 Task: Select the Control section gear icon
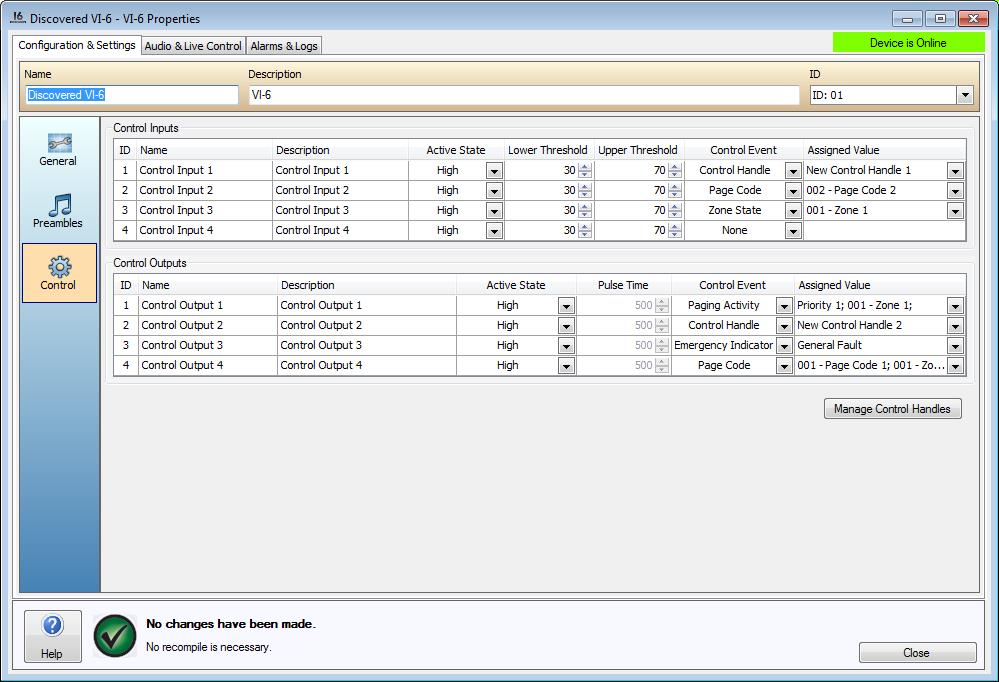click(60, 266)
